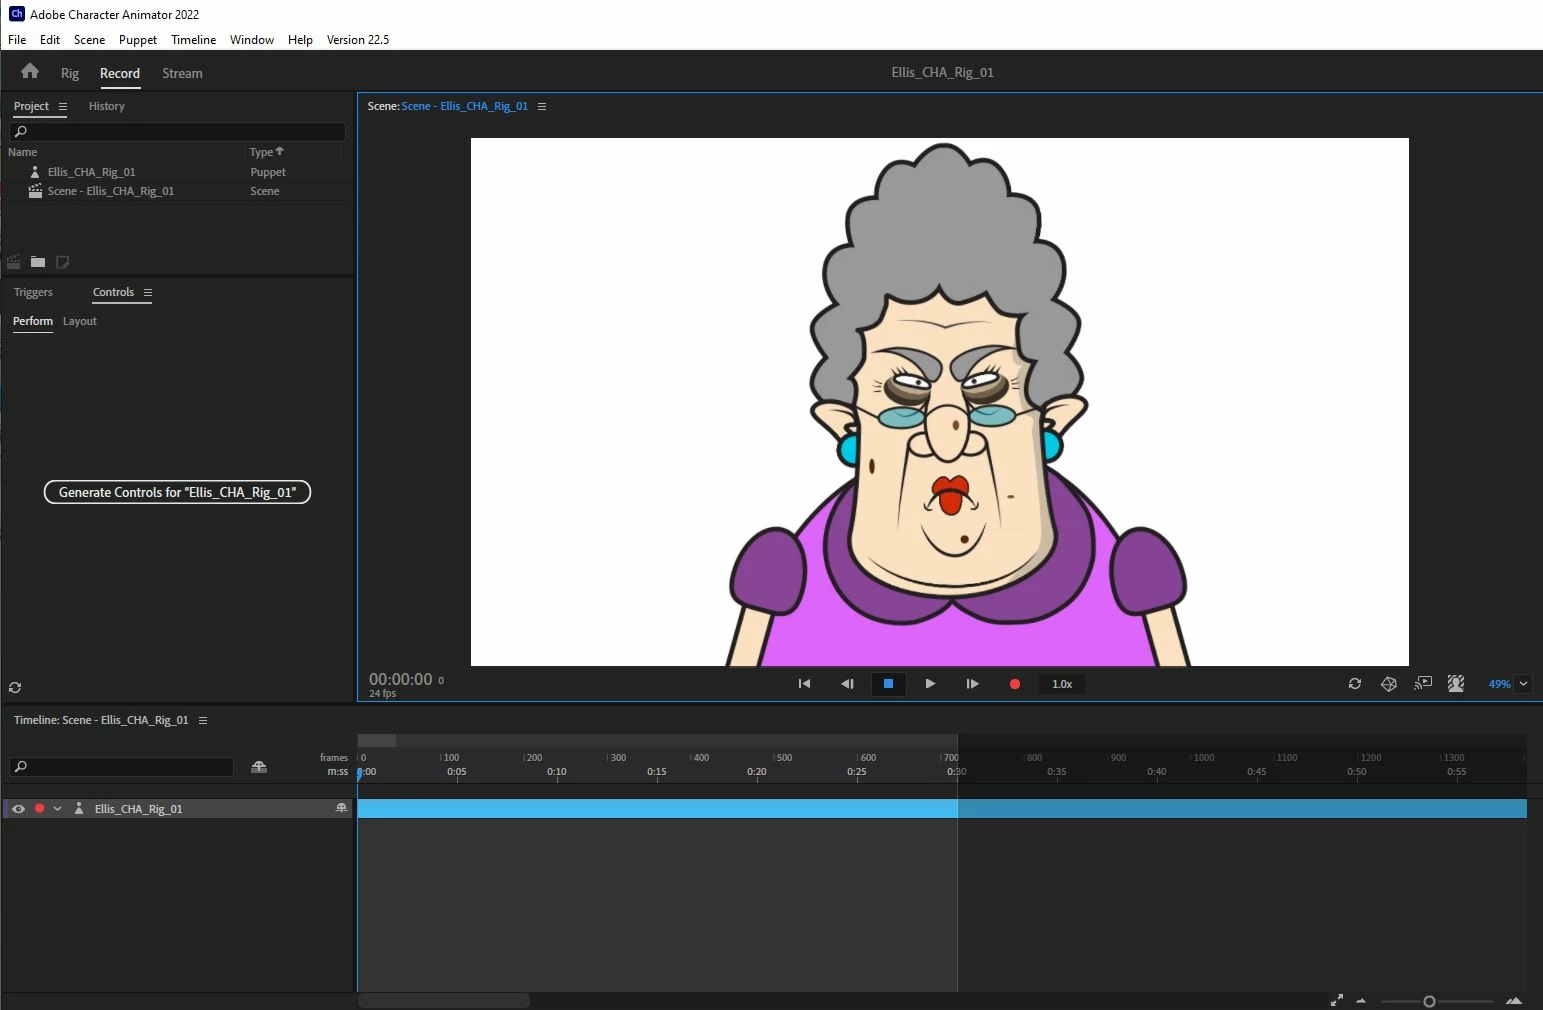
Task: Click the 49% zoom value
Action: (1499, 684)
